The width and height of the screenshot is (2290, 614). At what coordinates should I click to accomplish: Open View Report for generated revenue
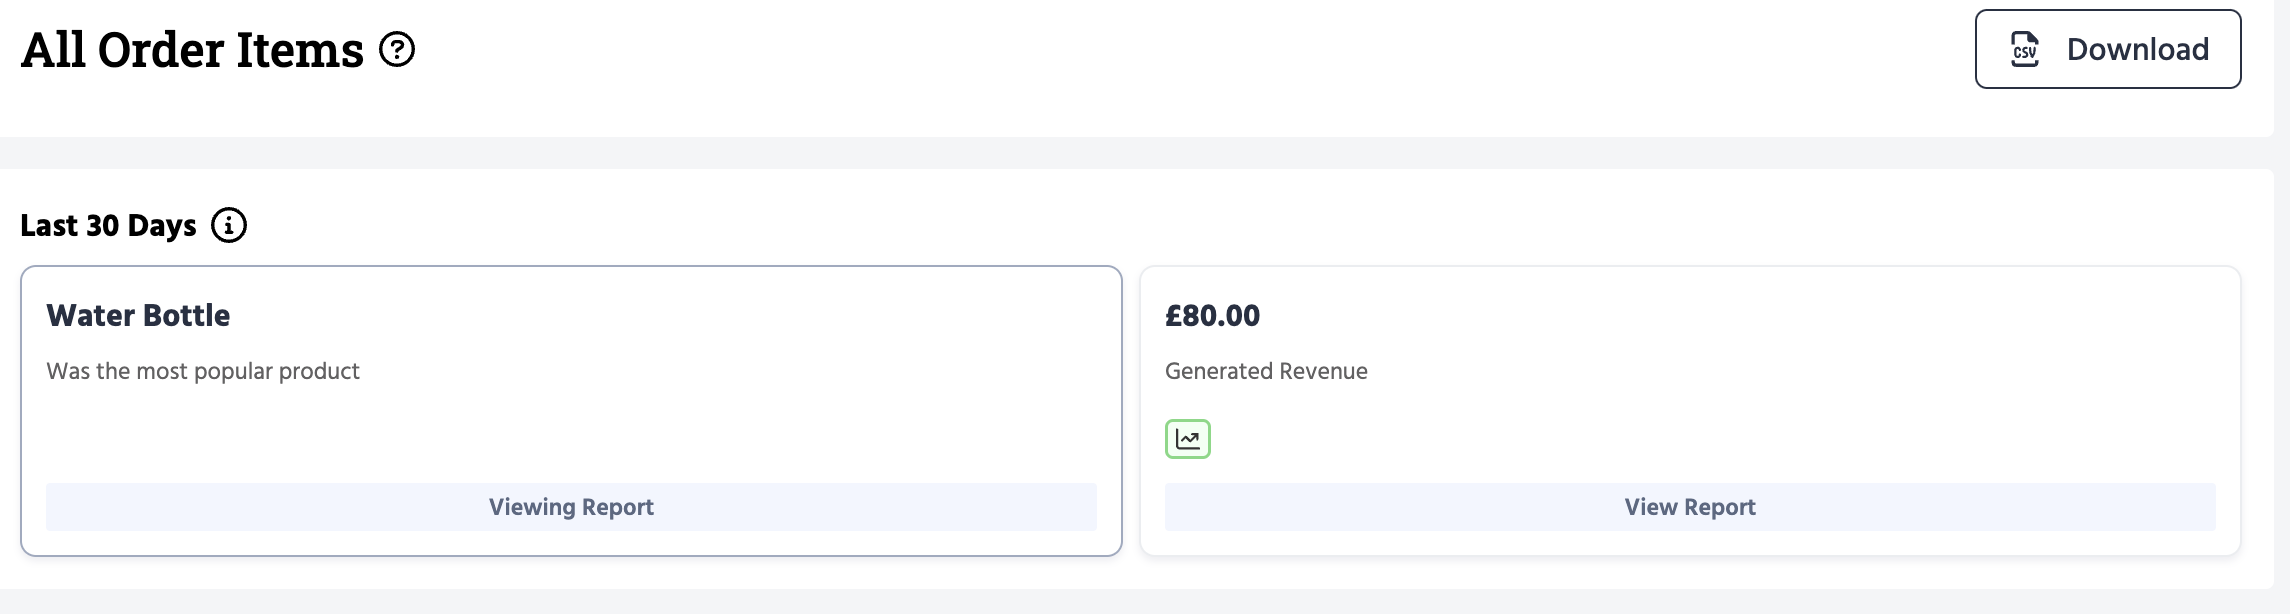(x=1690, y=507)
